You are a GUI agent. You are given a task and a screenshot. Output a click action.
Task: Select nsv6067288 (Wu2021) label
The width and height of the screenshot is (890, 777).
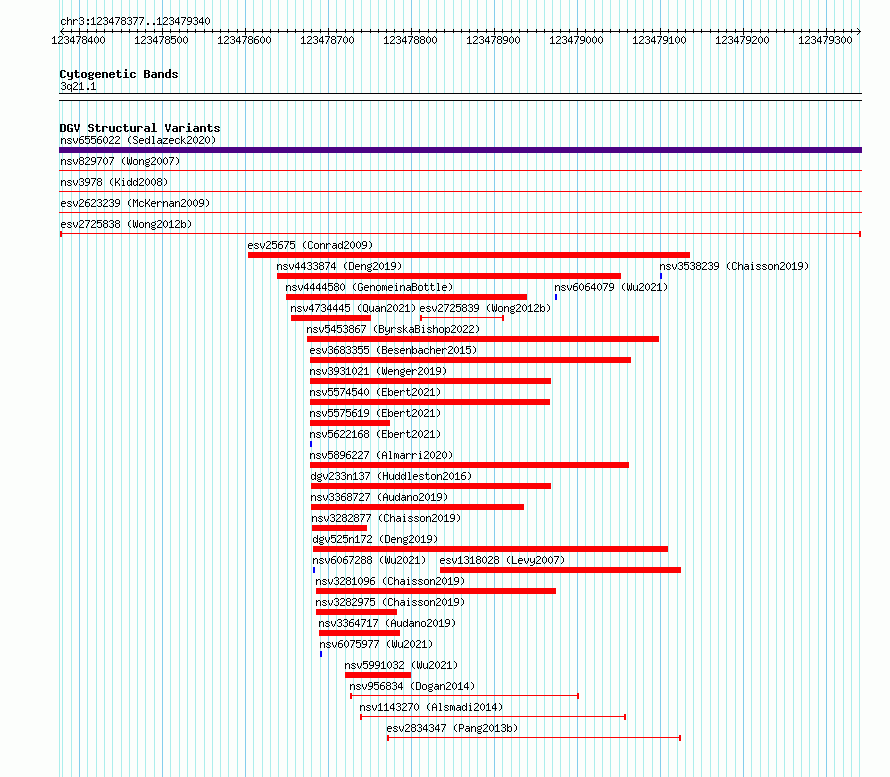(x=369, y=560)
